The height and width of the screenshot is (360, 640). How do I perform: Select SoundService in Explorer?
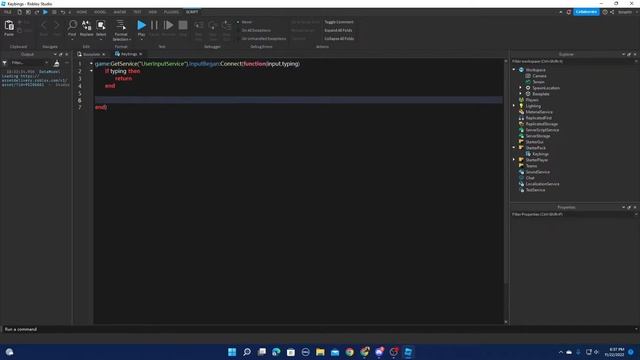click(538, 172)
